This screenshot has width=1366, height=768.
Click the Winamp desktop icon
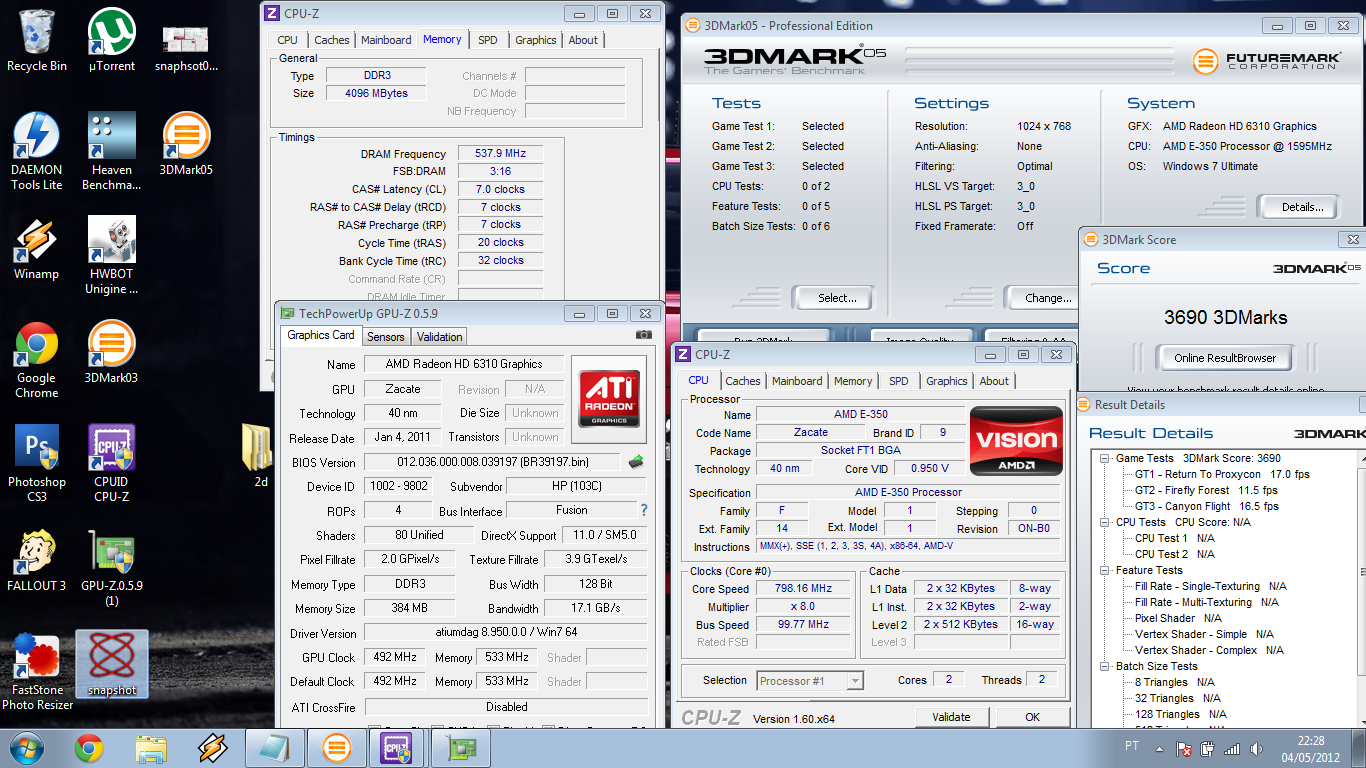[37, 248]
